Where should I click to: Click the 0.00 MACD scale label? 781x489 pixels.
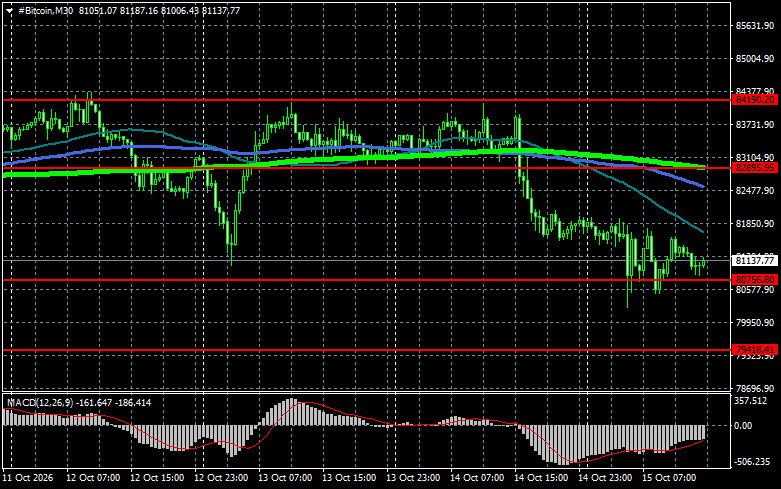pyautogui.click(x=743, y=426)
